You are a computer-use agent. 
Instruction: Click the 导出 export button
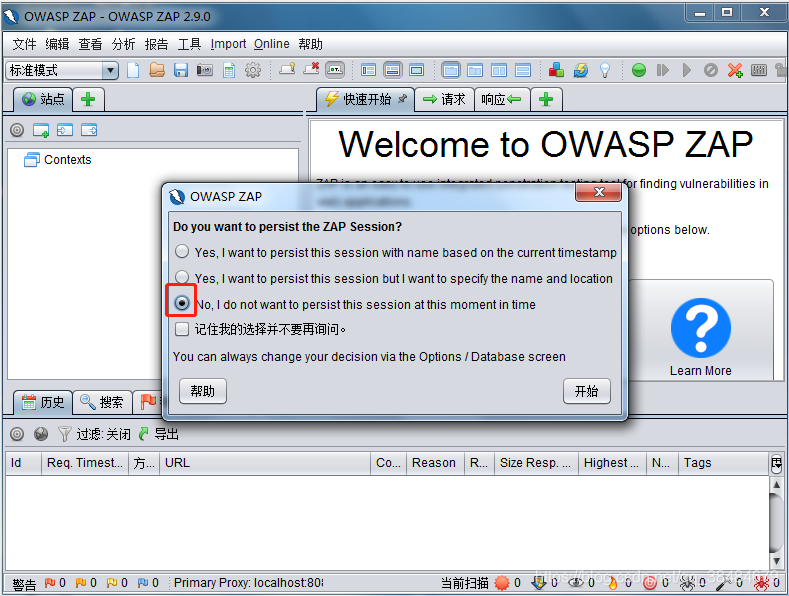159,434
